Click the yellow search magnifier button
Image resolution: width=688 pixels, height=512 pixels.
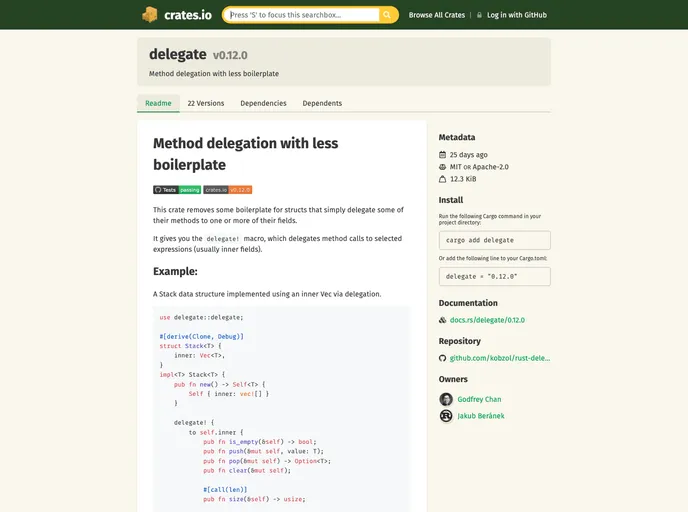(387, 14)
